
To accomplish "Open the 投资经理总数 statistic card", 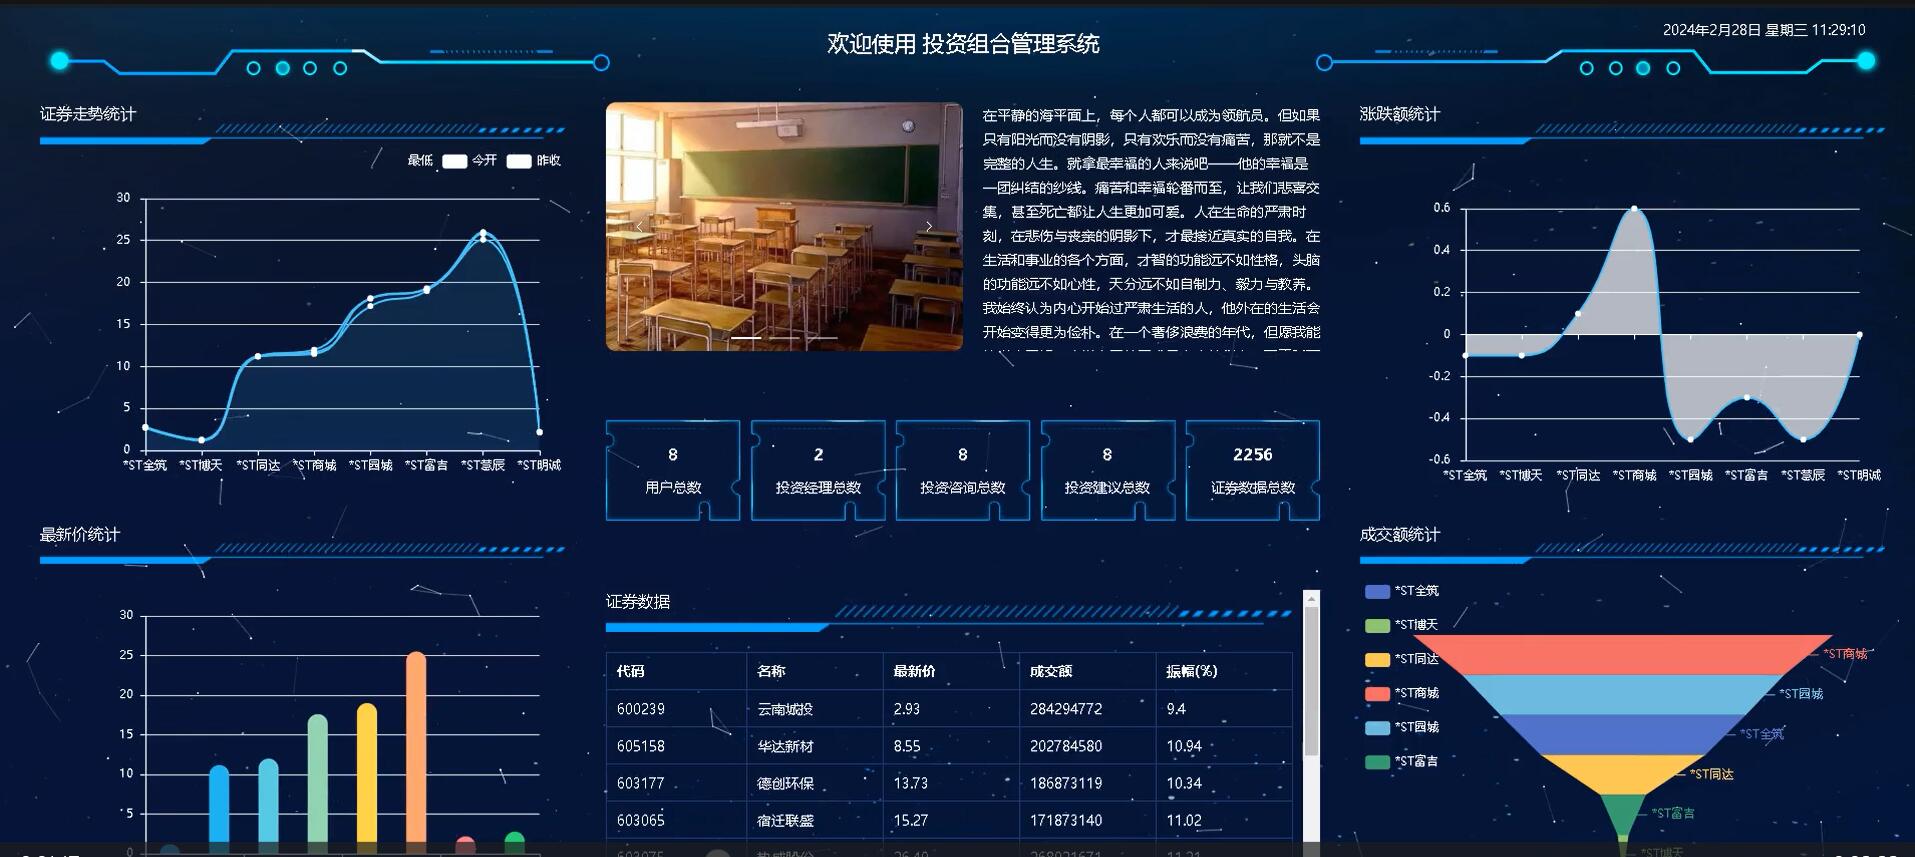I will point(818,470).
